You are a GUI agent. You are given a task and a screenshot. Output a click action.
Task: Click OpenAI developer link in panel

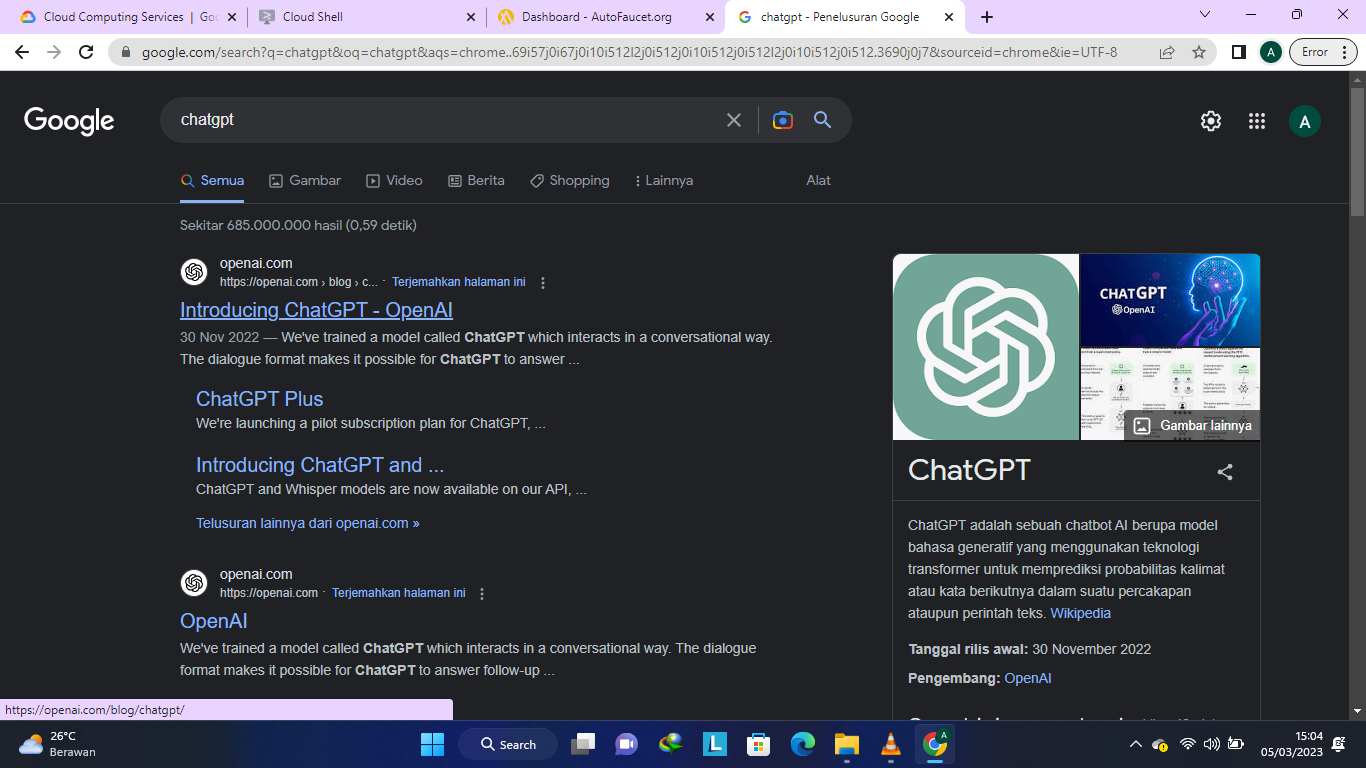click(1028, 678)
